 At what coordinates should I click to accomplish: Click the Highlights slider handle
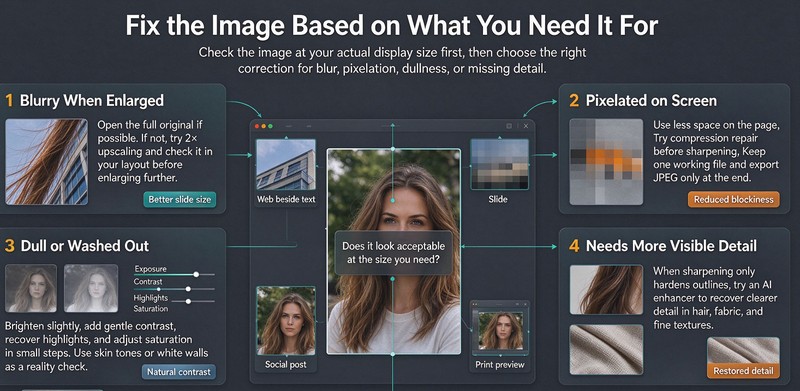pyautogui.click(x=188, y=301)
